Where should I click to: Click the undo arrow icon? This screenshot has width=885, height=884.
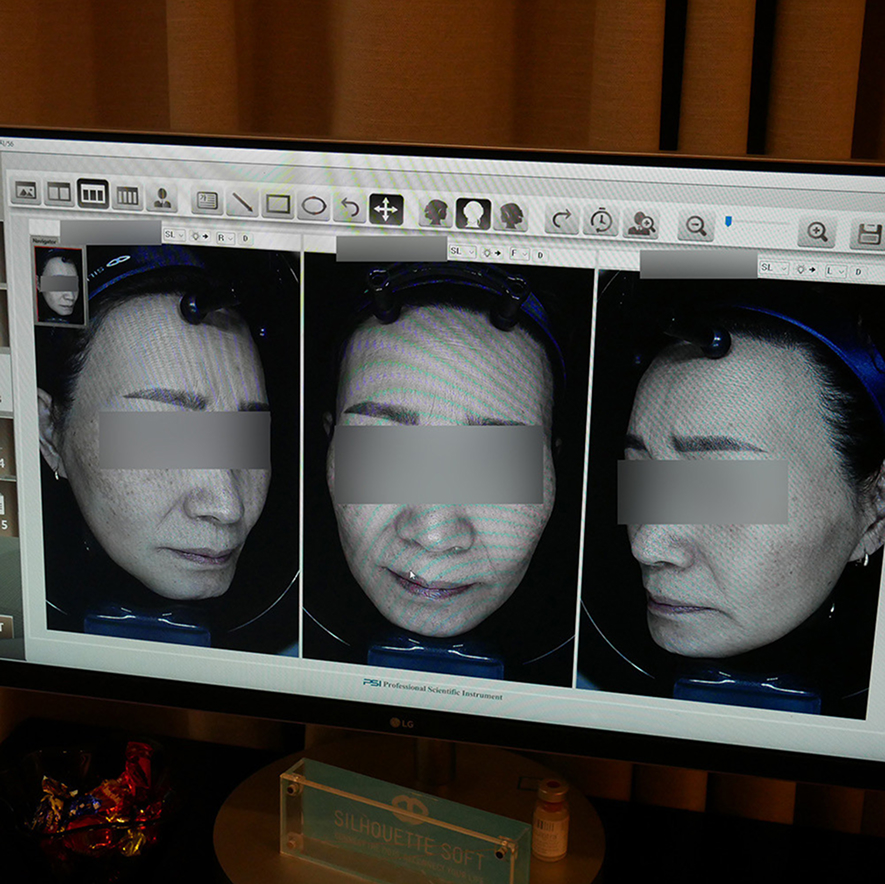[x=349, y=208]
